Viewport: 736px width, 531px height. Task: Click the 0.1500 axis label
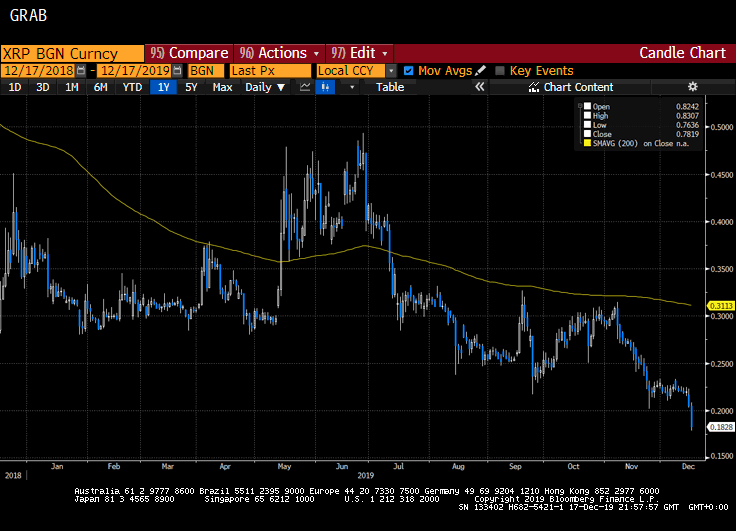click(721, 456)
